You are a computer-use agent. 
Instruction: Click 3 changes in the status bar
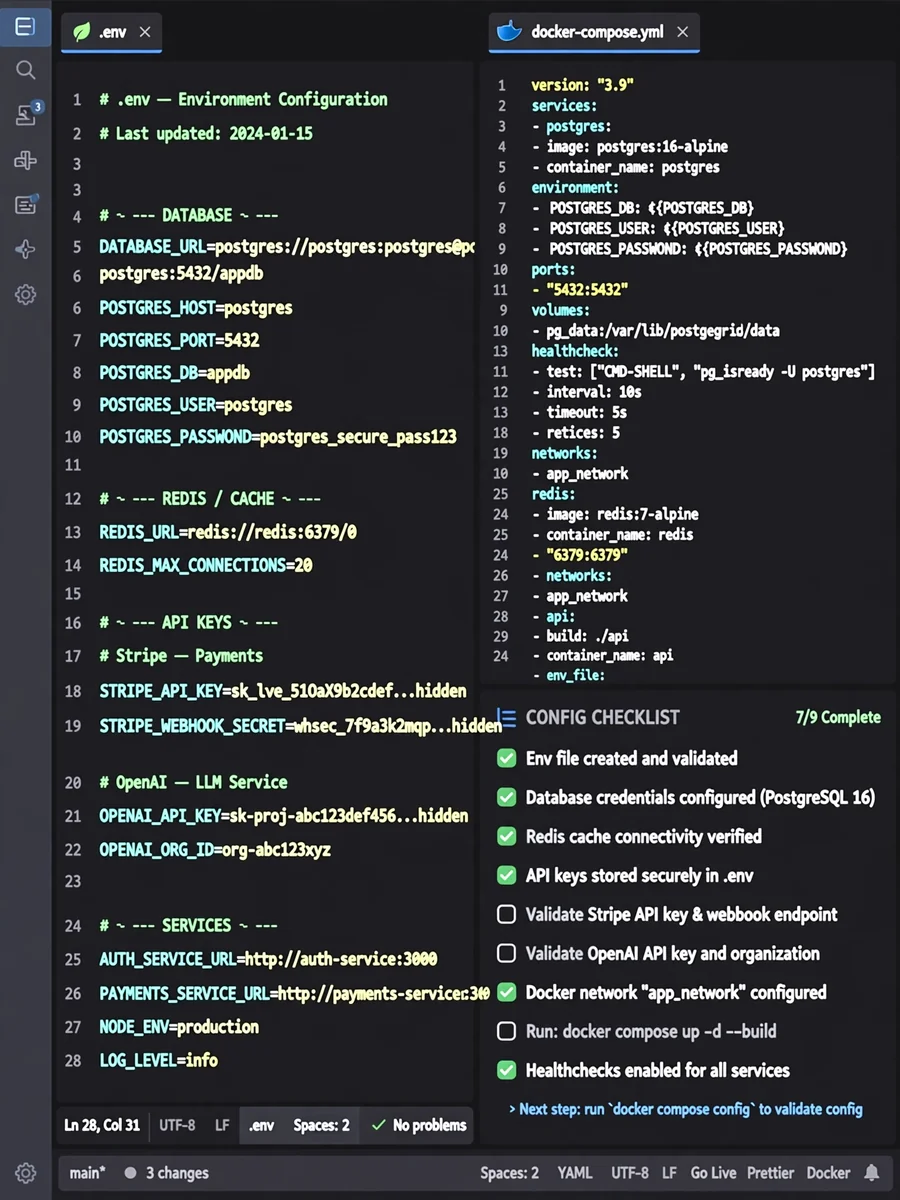point(177,1173)
